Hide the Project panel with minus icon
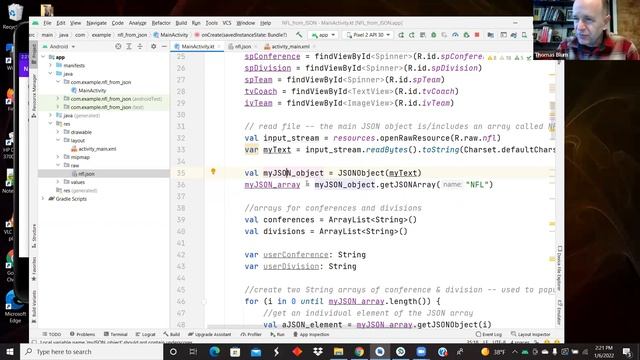640x360 pixels. 164,47
